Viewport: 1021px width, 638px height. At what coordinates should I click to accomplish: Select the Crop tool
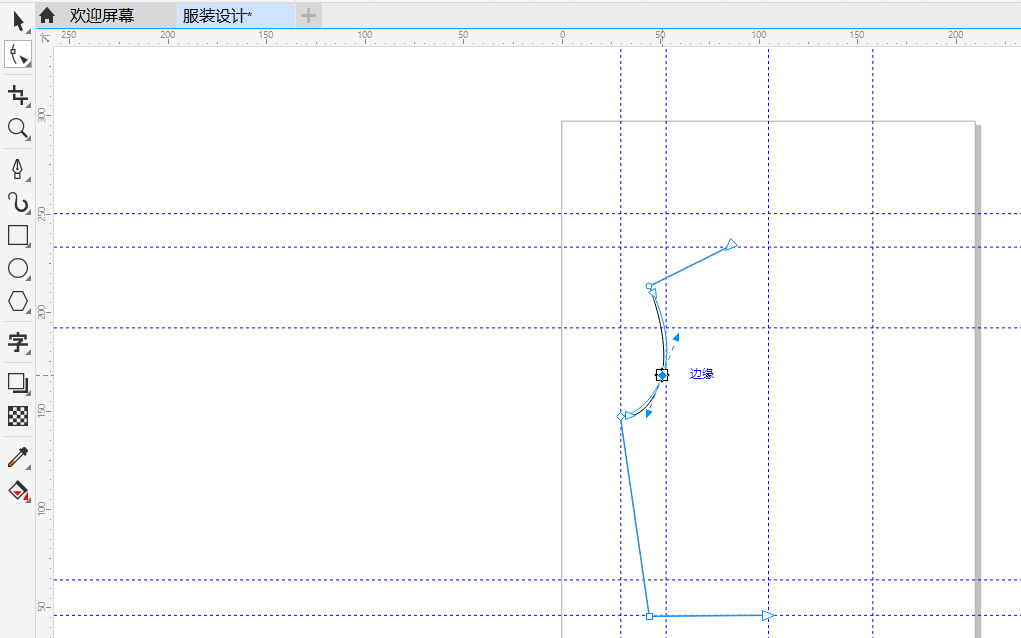pos(17,93)
